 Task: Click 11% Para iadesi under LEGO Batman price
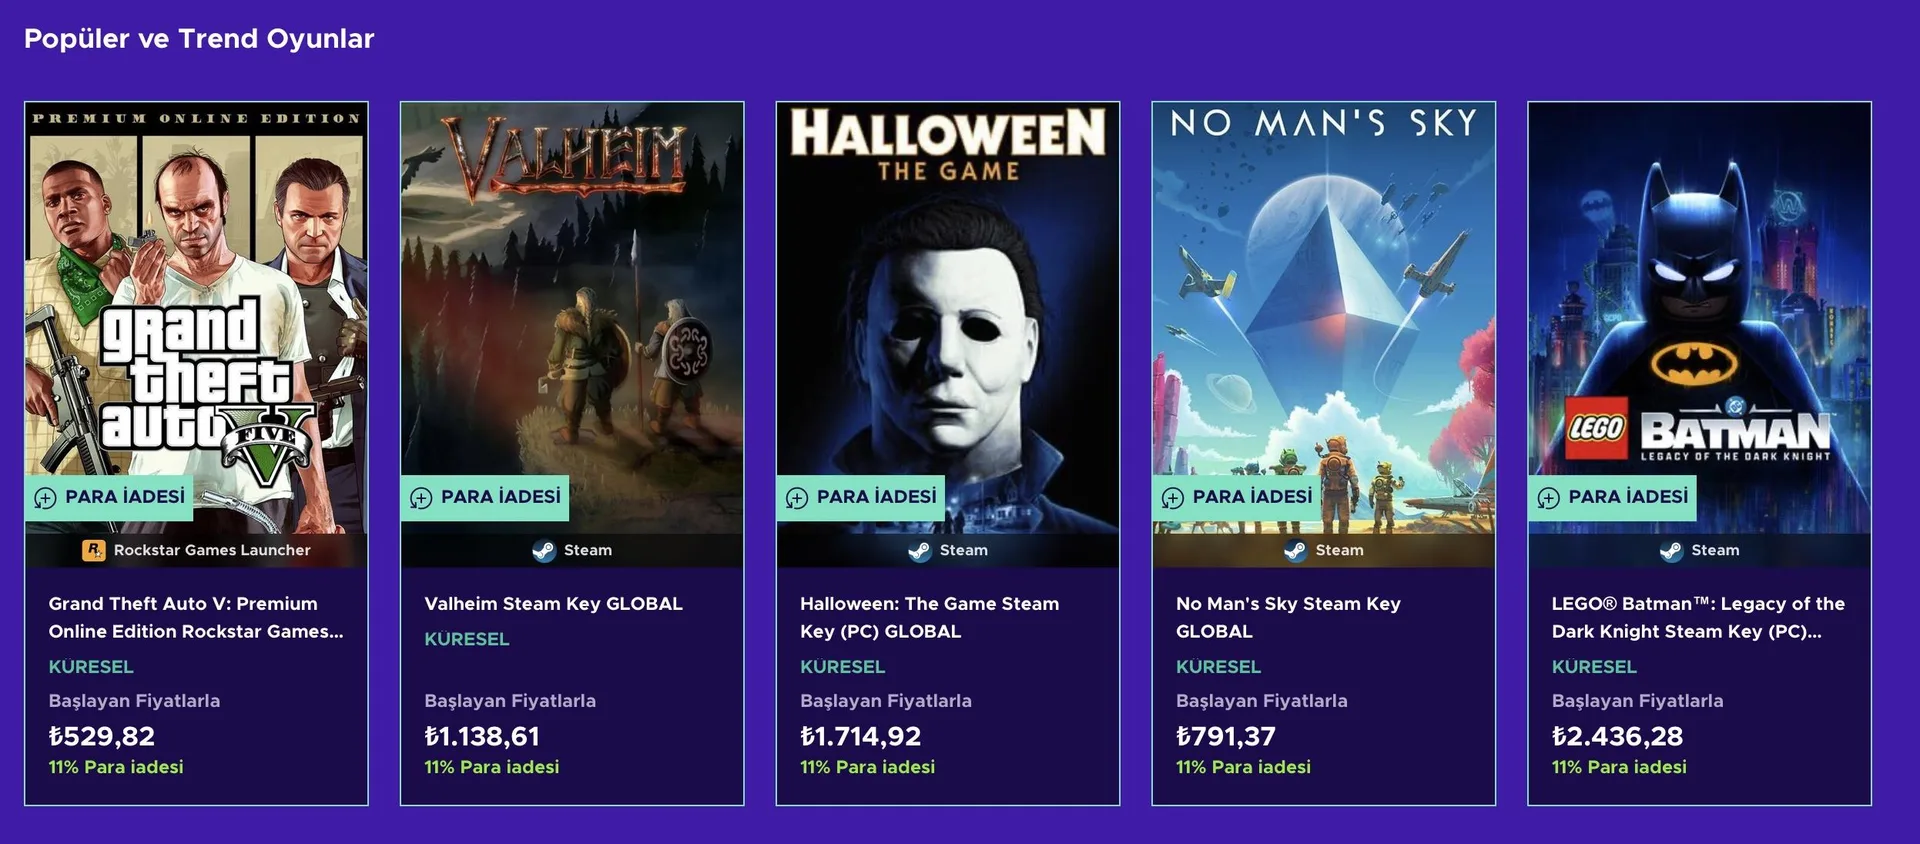pos(1619,767)
